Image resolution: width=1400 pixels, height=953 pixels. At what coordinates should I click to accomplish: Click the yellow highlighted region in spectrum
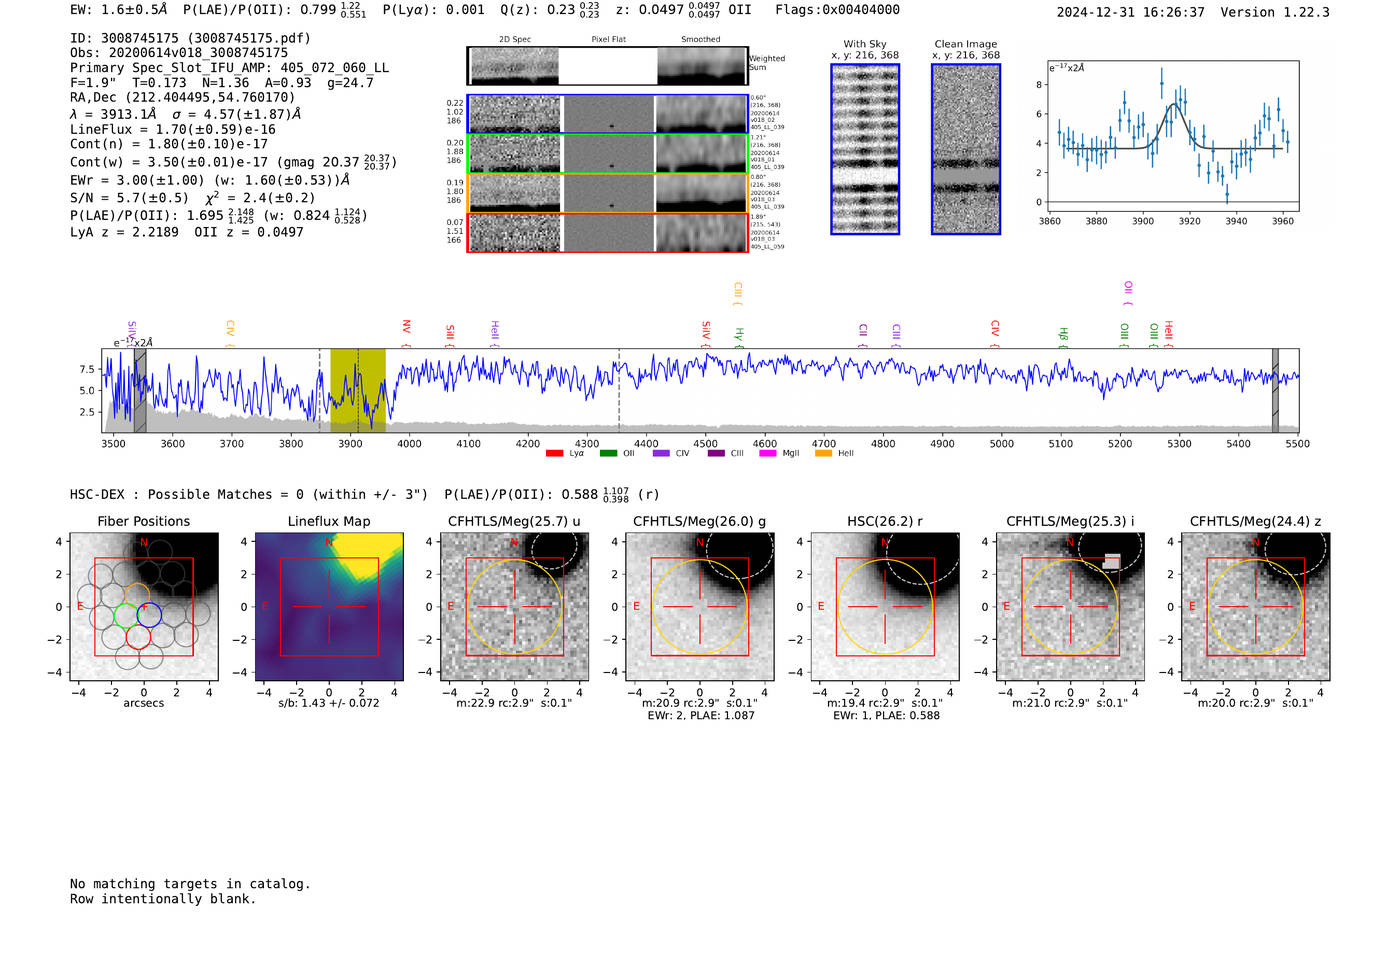point(358,391)
